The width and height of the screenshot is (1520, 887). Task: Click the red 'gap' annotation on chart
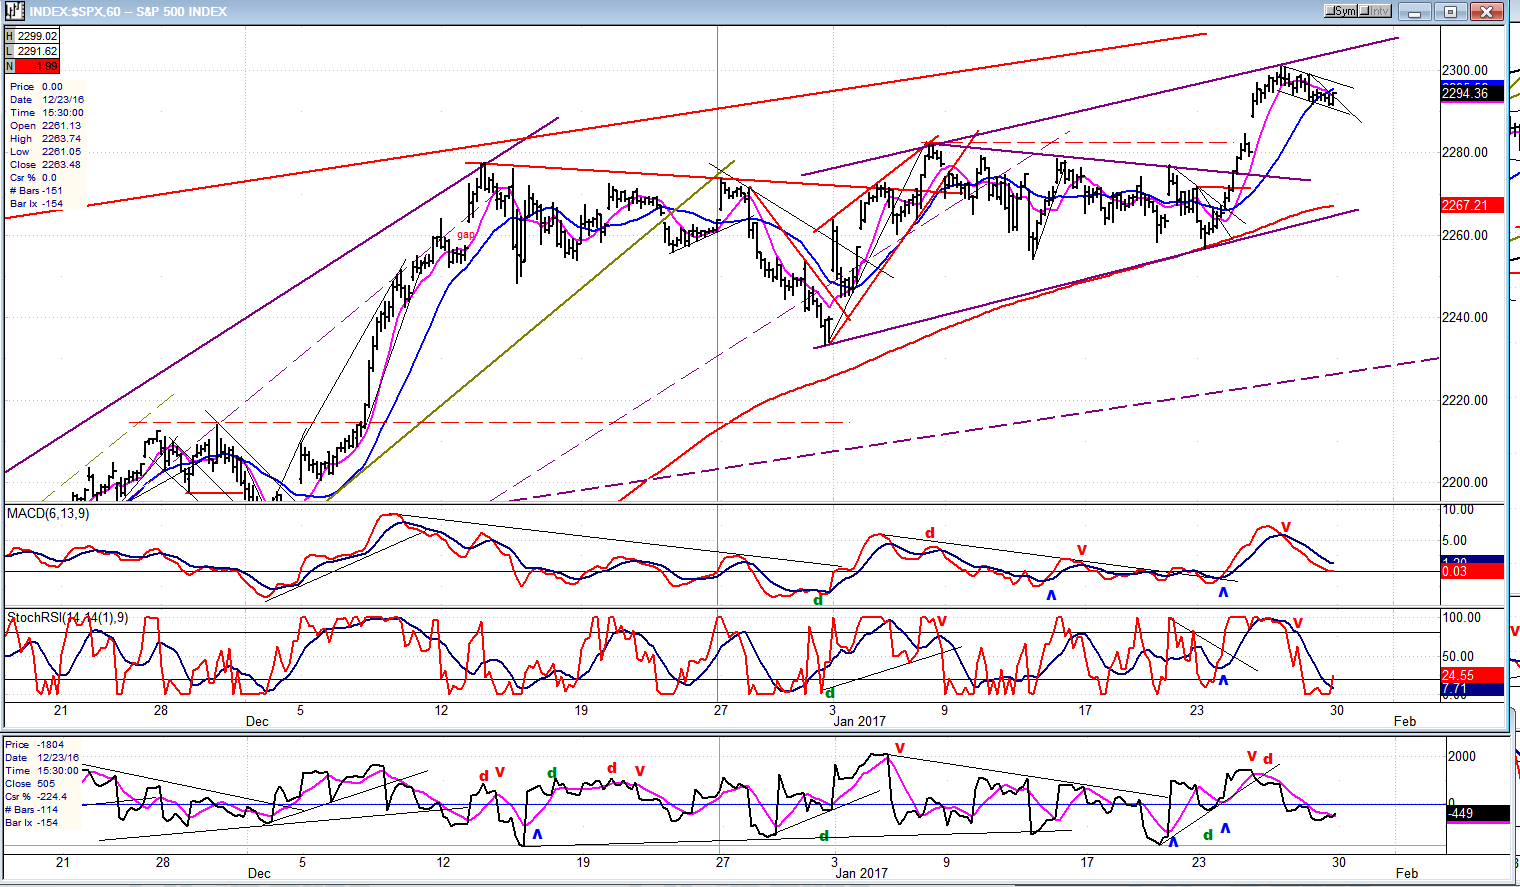tap(466, 235)
